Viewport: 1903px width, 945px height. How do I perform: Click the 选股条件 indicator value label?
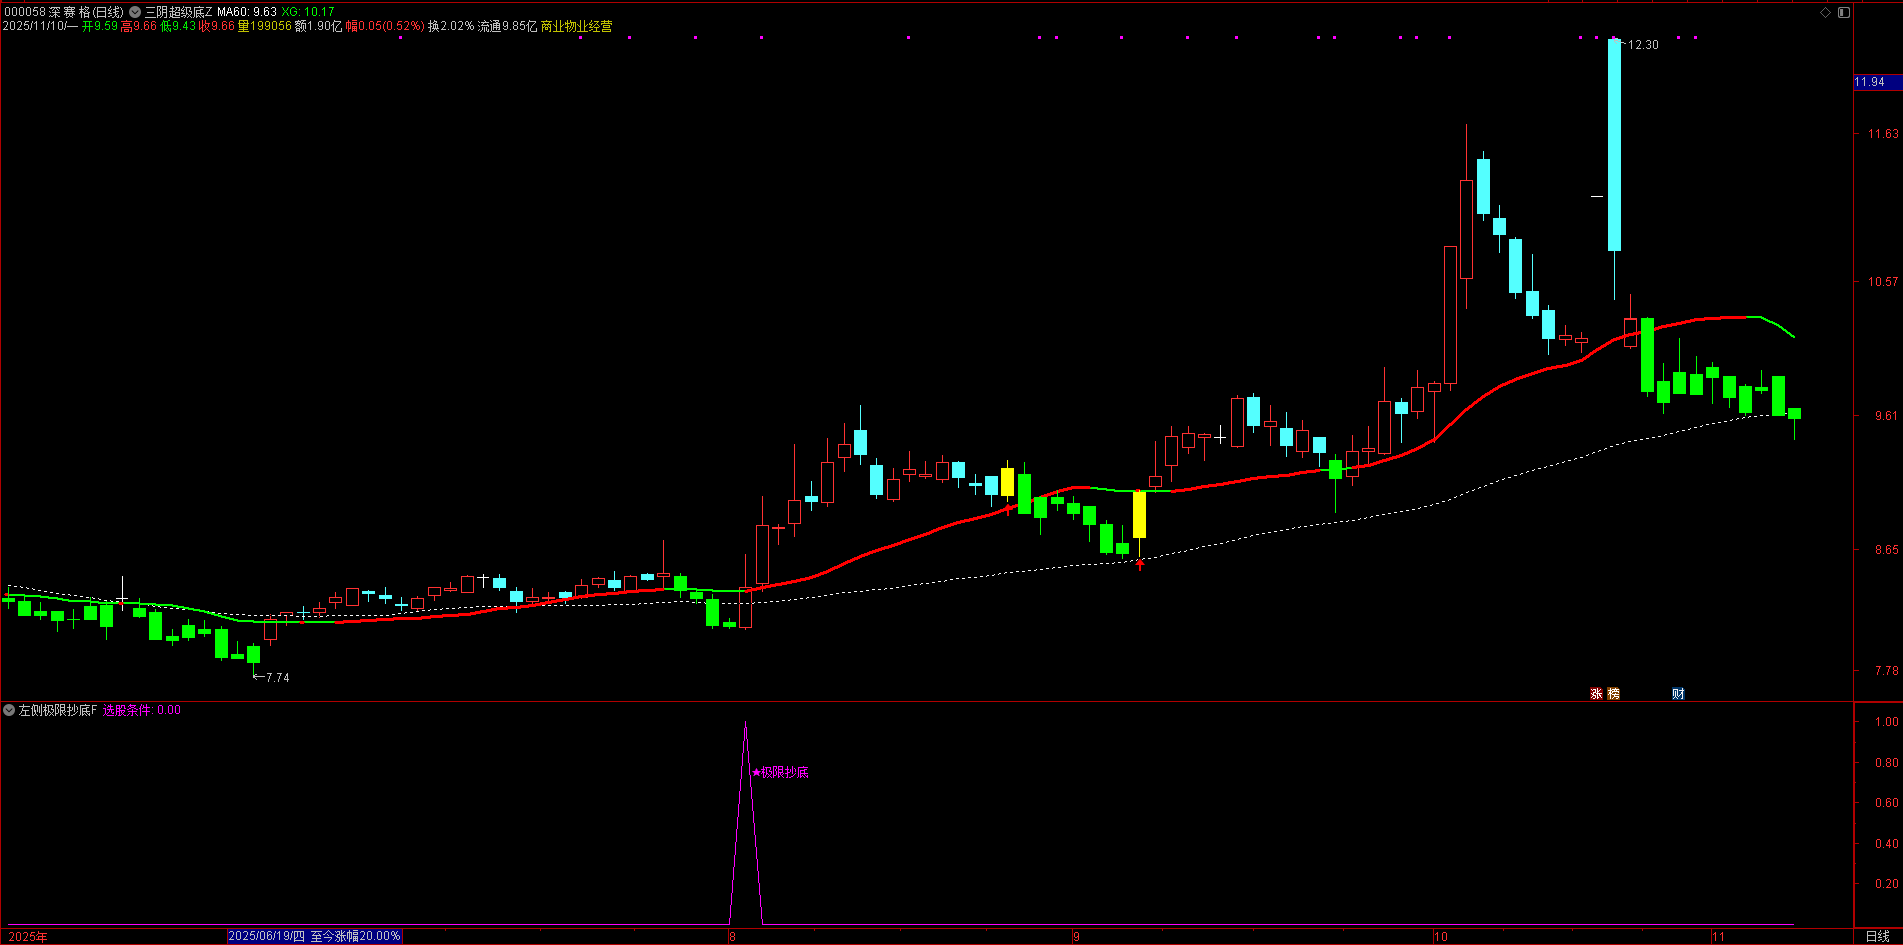click(x=141, y=710)
